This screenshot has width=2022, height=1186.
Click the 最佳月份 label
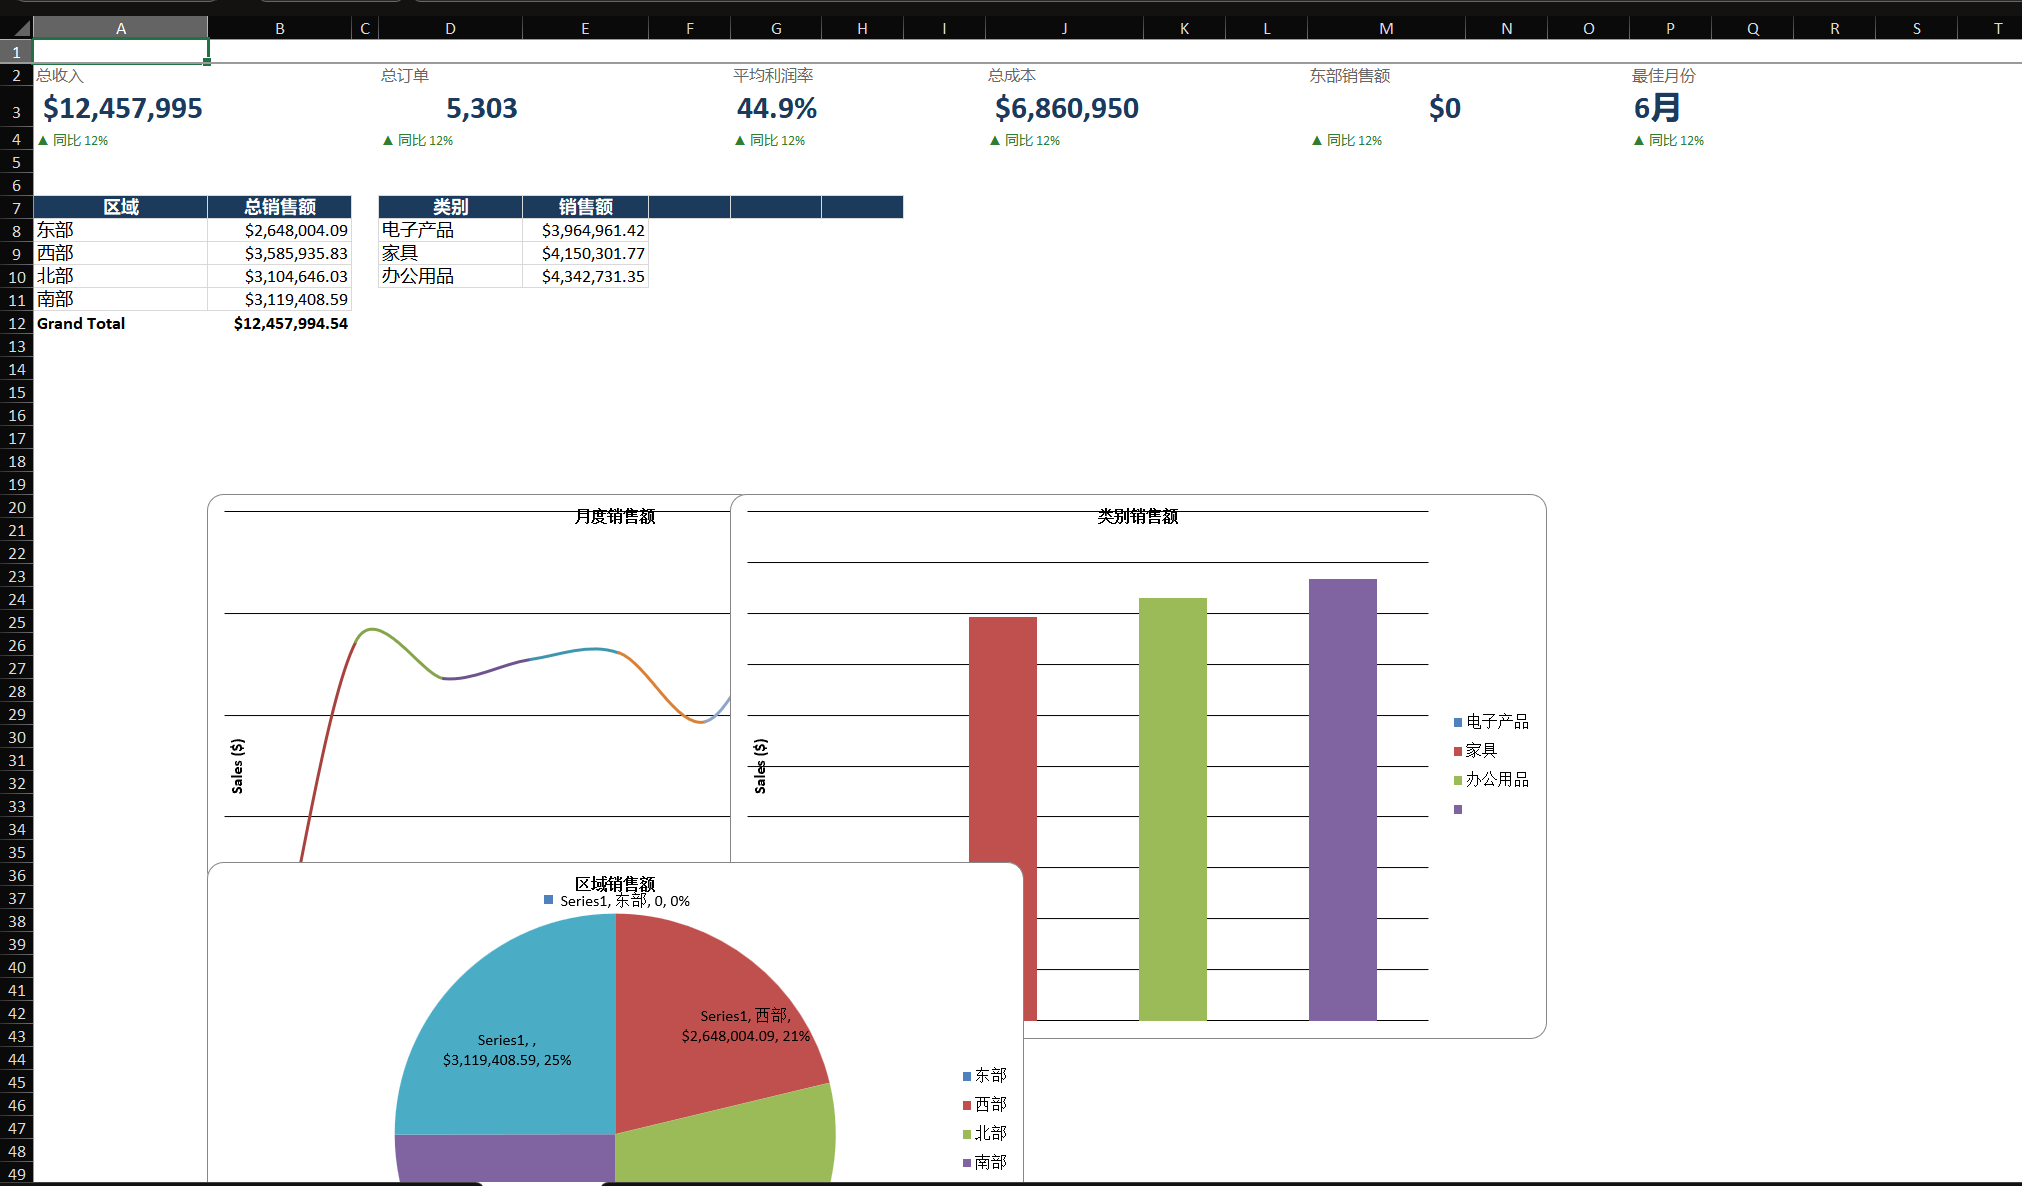[x=1664, y=75]
